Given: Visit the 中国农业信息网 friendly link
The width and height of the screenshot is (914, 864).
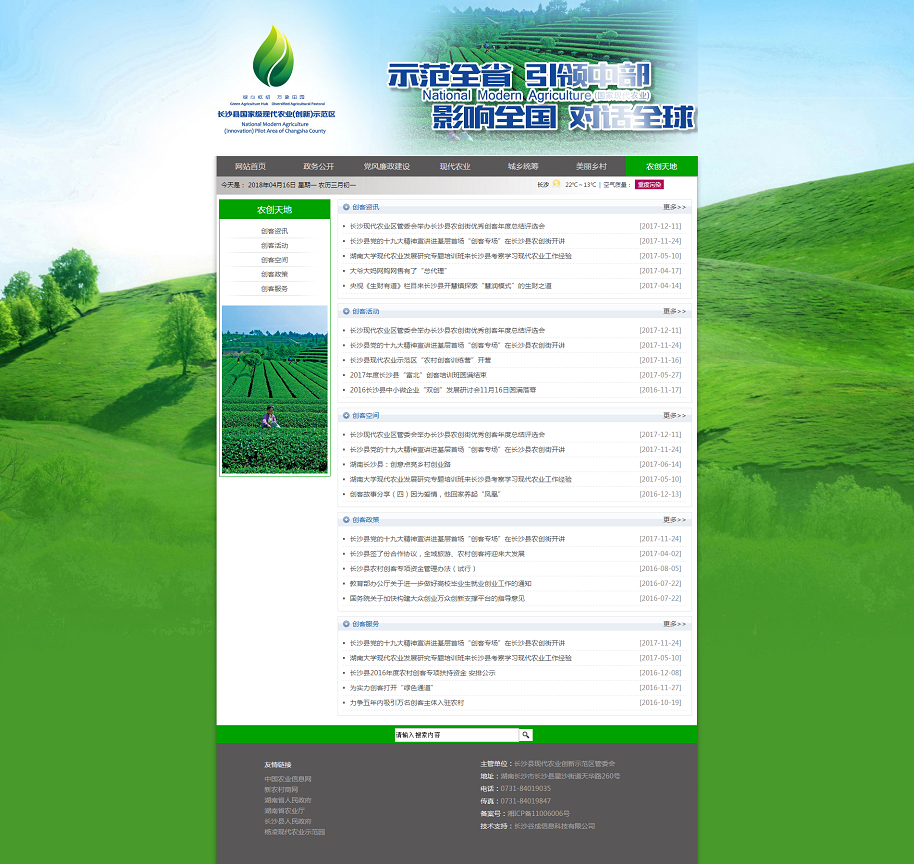Looking at the screenshot, I should 288,779.
